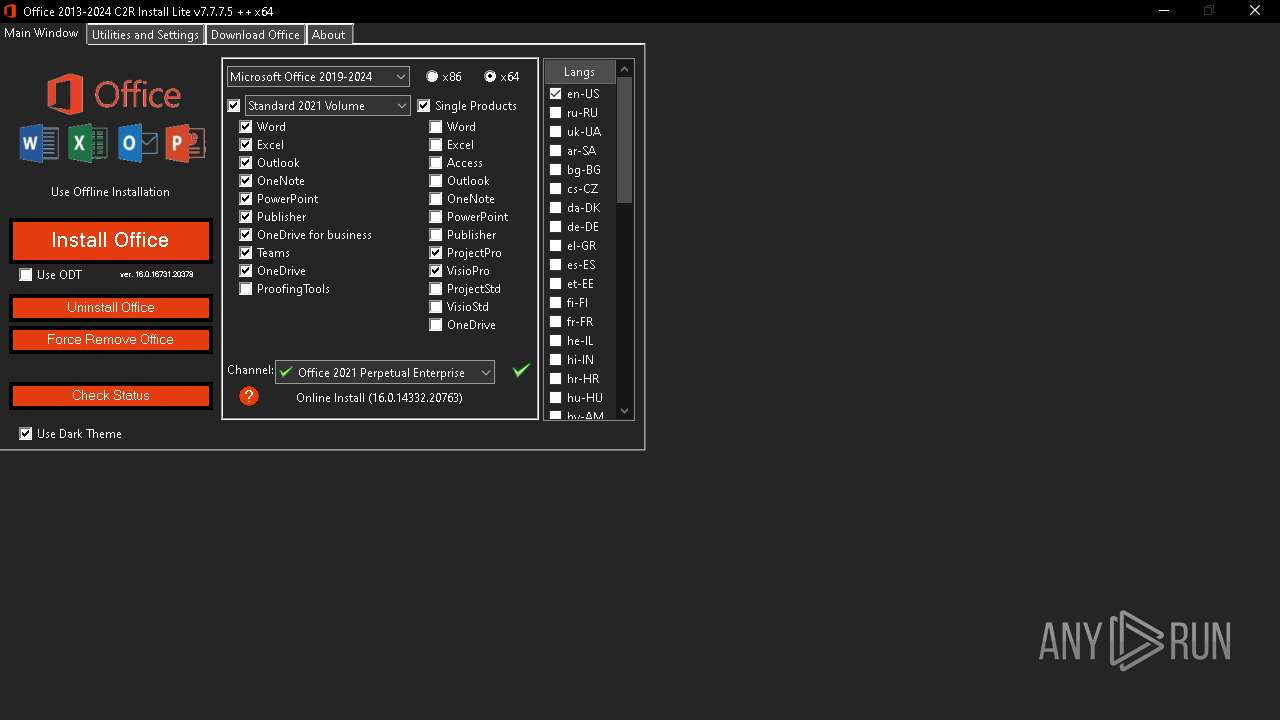The image size is (1280, 720).
Task: Open the Standard 2021 Volume edition dropdown
Action: pos(328,105)
